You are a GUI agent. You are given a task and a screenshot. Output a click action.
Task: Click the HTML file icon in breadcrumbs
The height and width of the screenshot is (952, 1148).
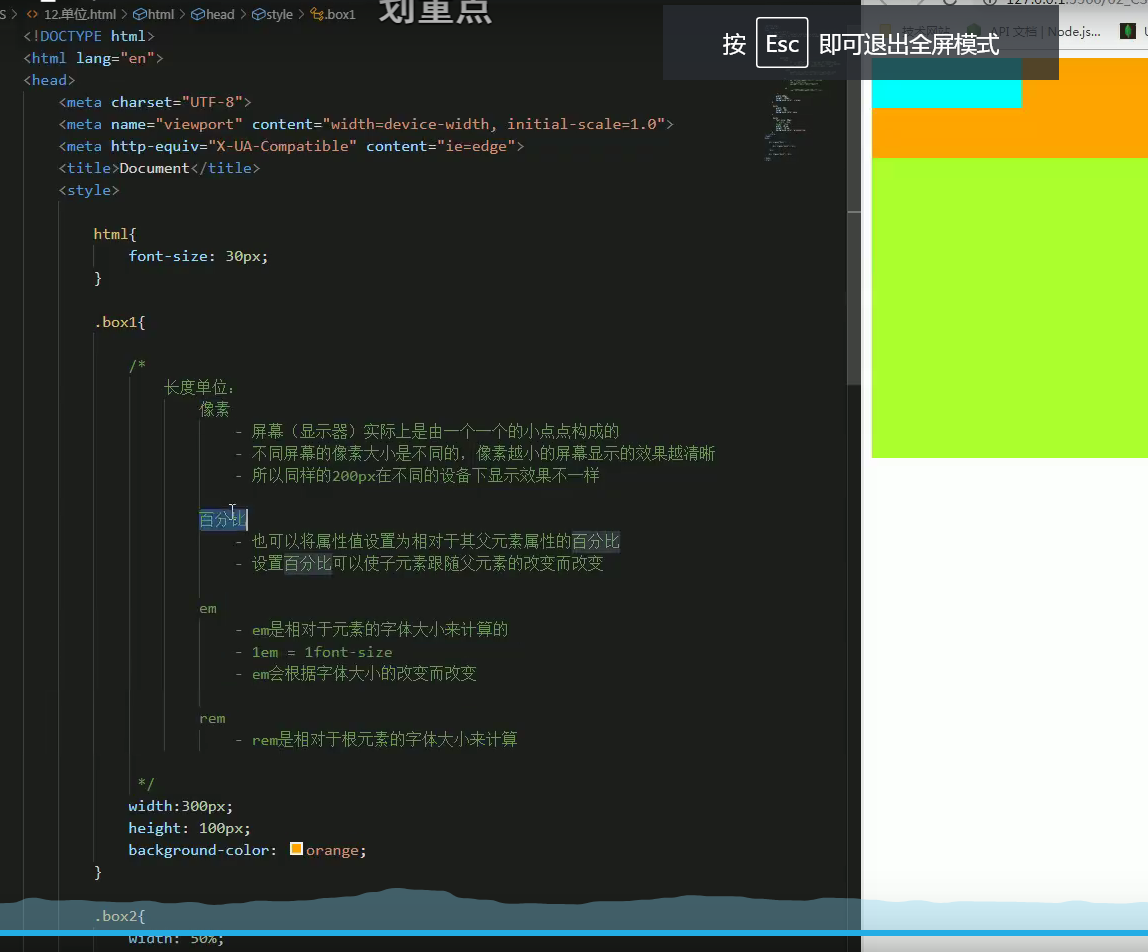32,14
